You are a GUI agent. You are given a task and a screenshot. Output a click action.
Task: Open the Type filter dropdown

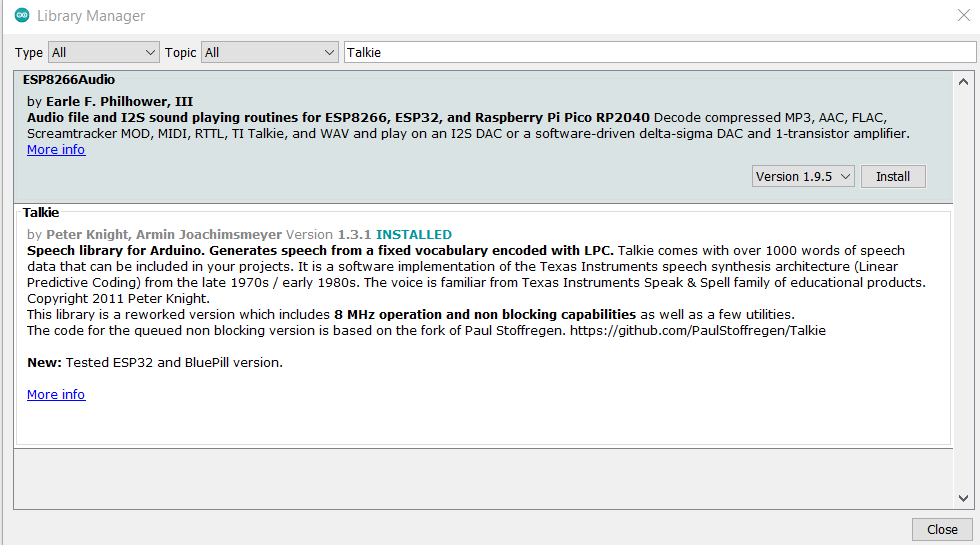tap(104, 52)
